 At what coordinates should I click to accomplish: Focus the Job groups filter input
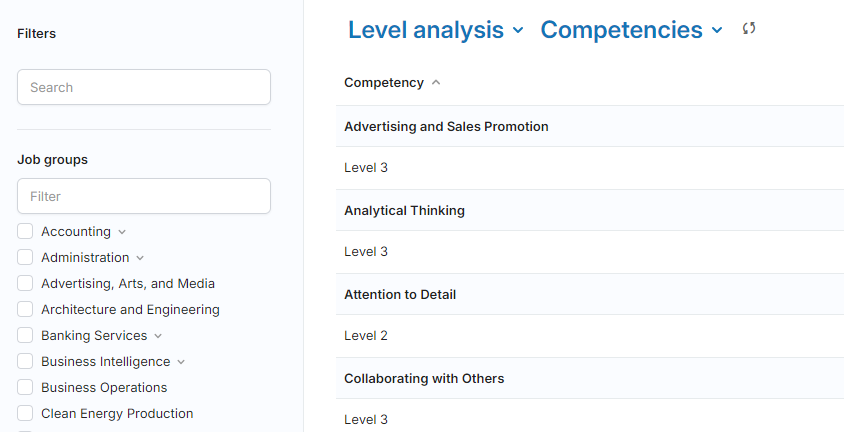pos(144,196)
